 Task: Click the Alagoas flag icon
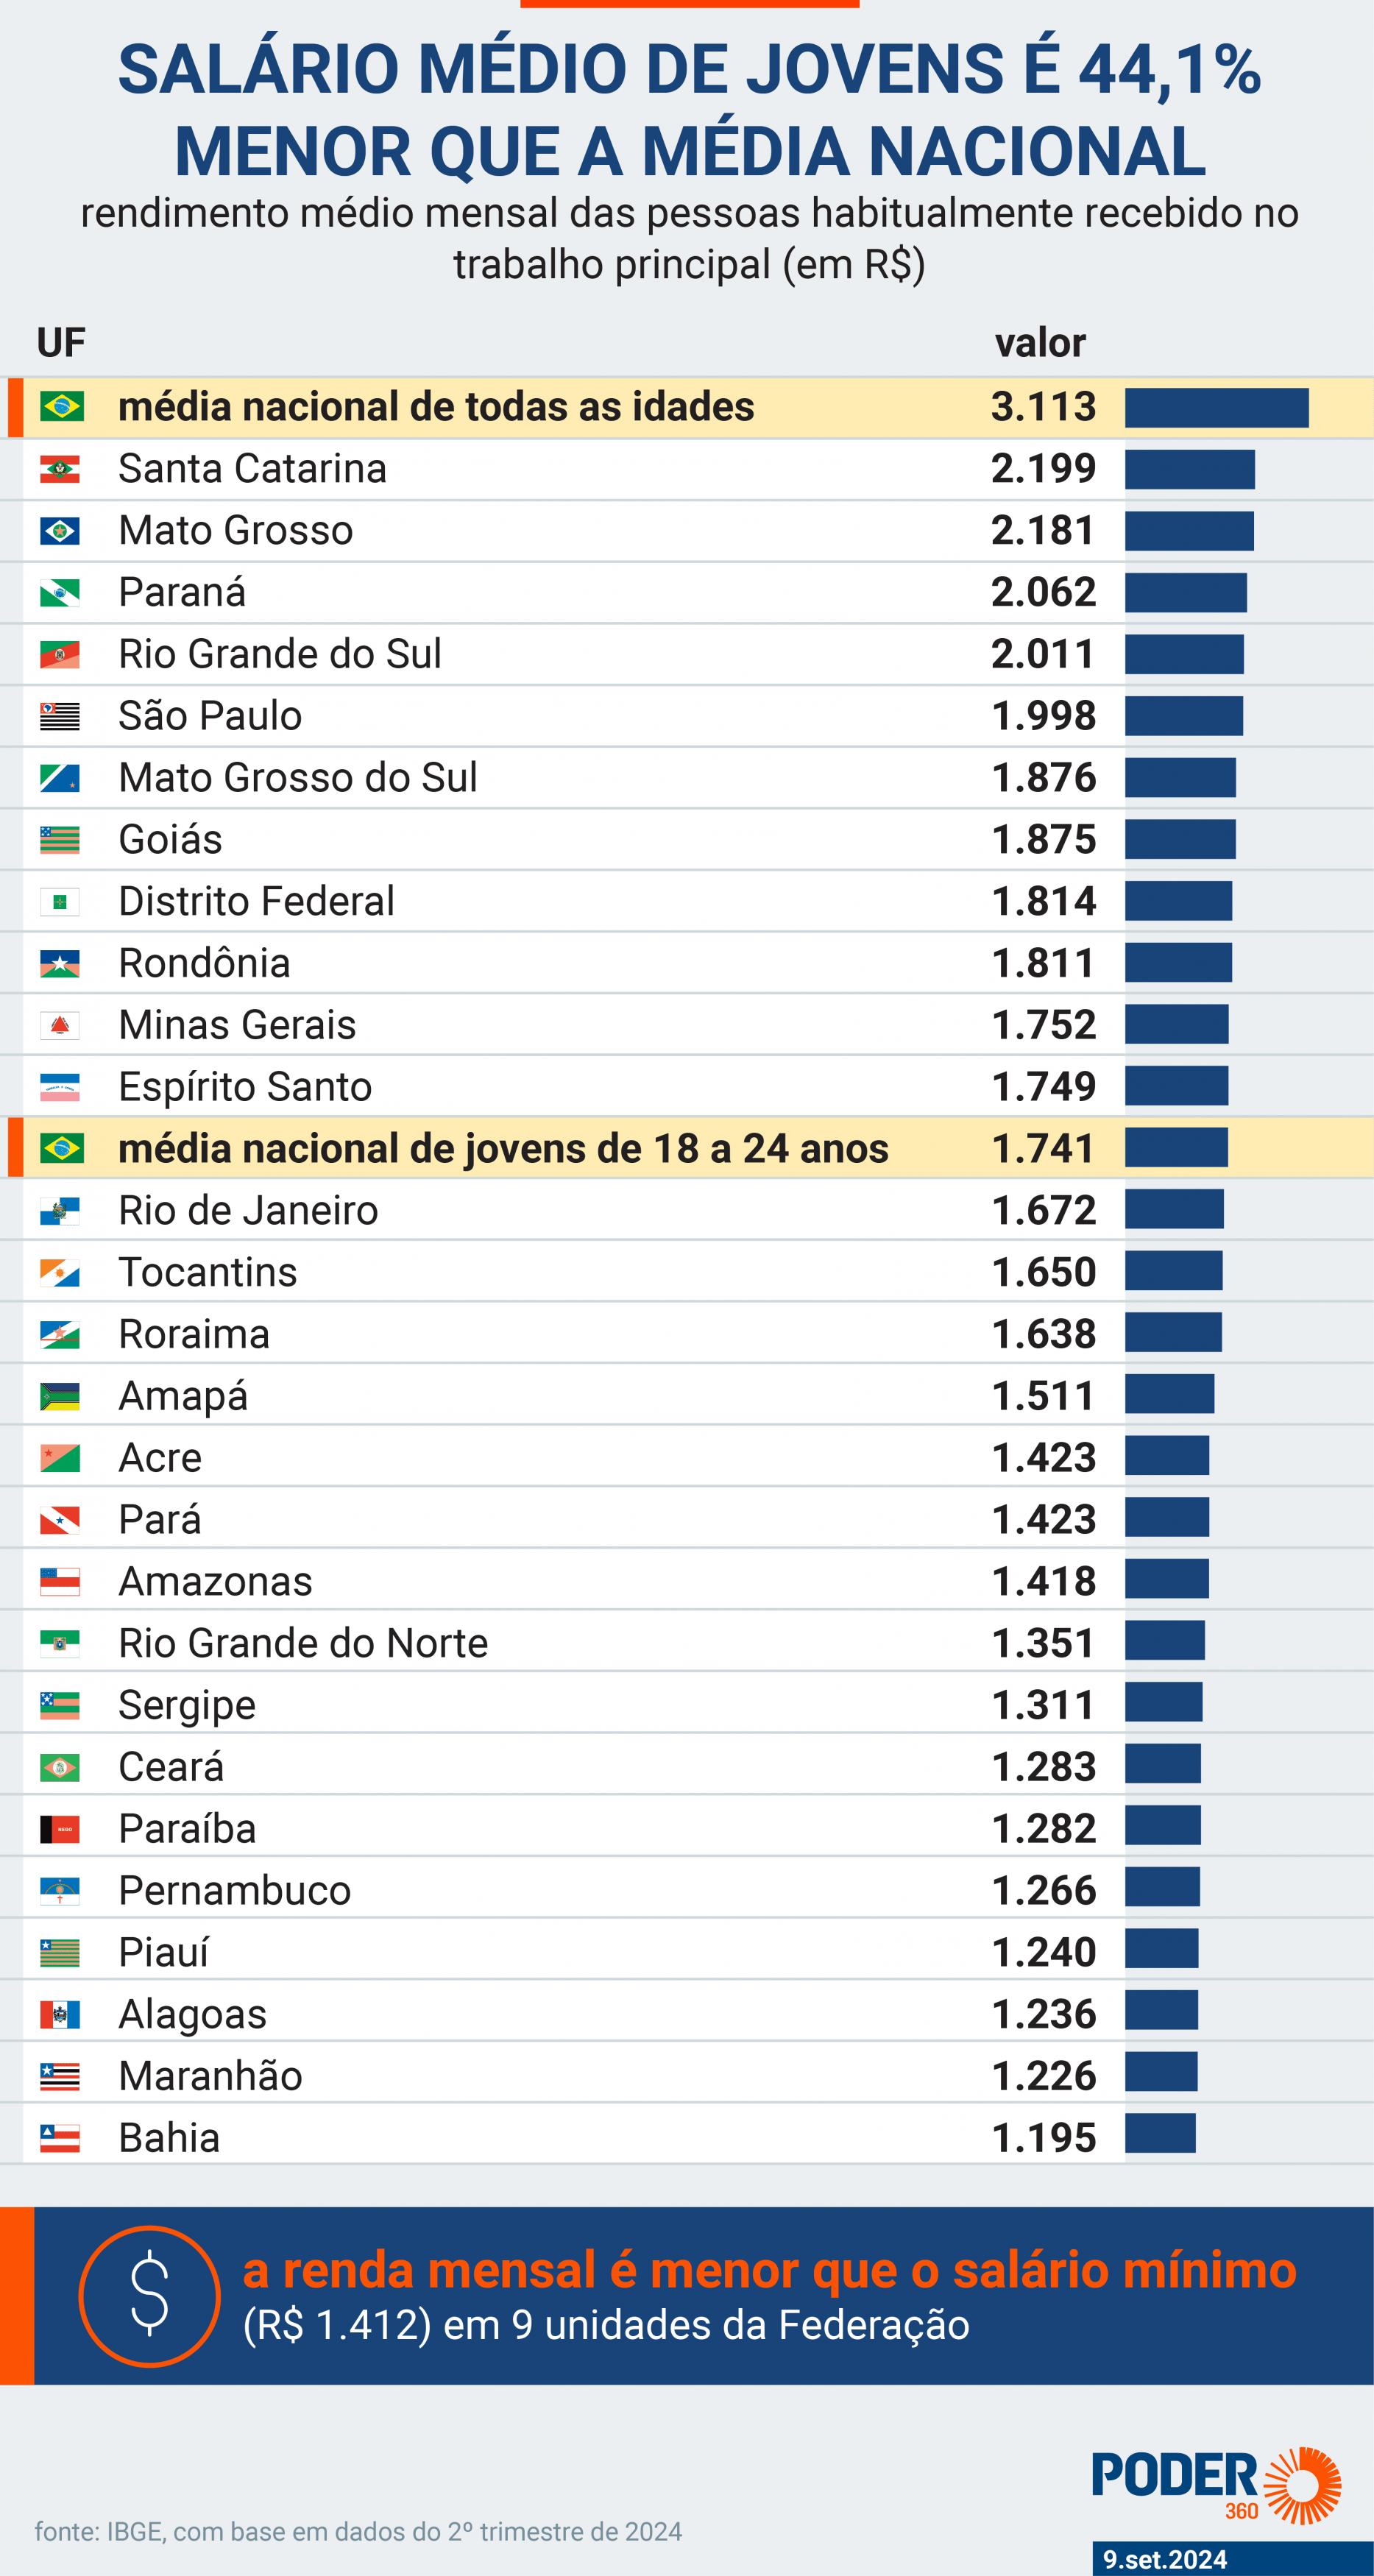(60, 2014)
